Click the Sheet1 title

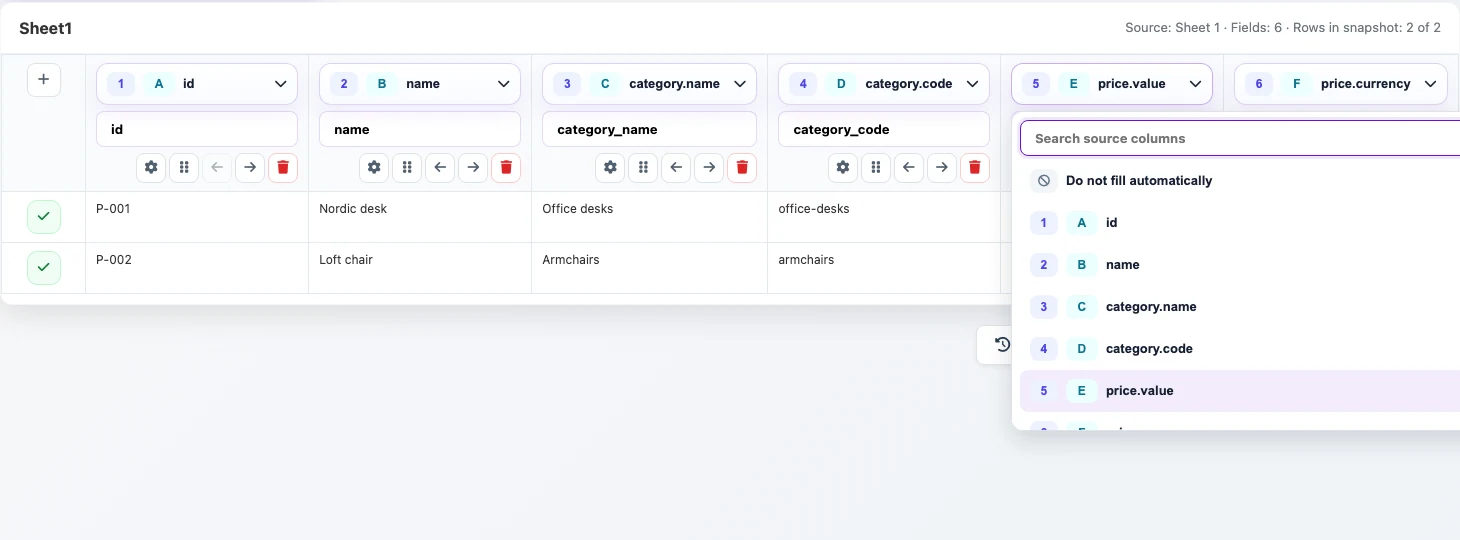[x=45, y=28]
